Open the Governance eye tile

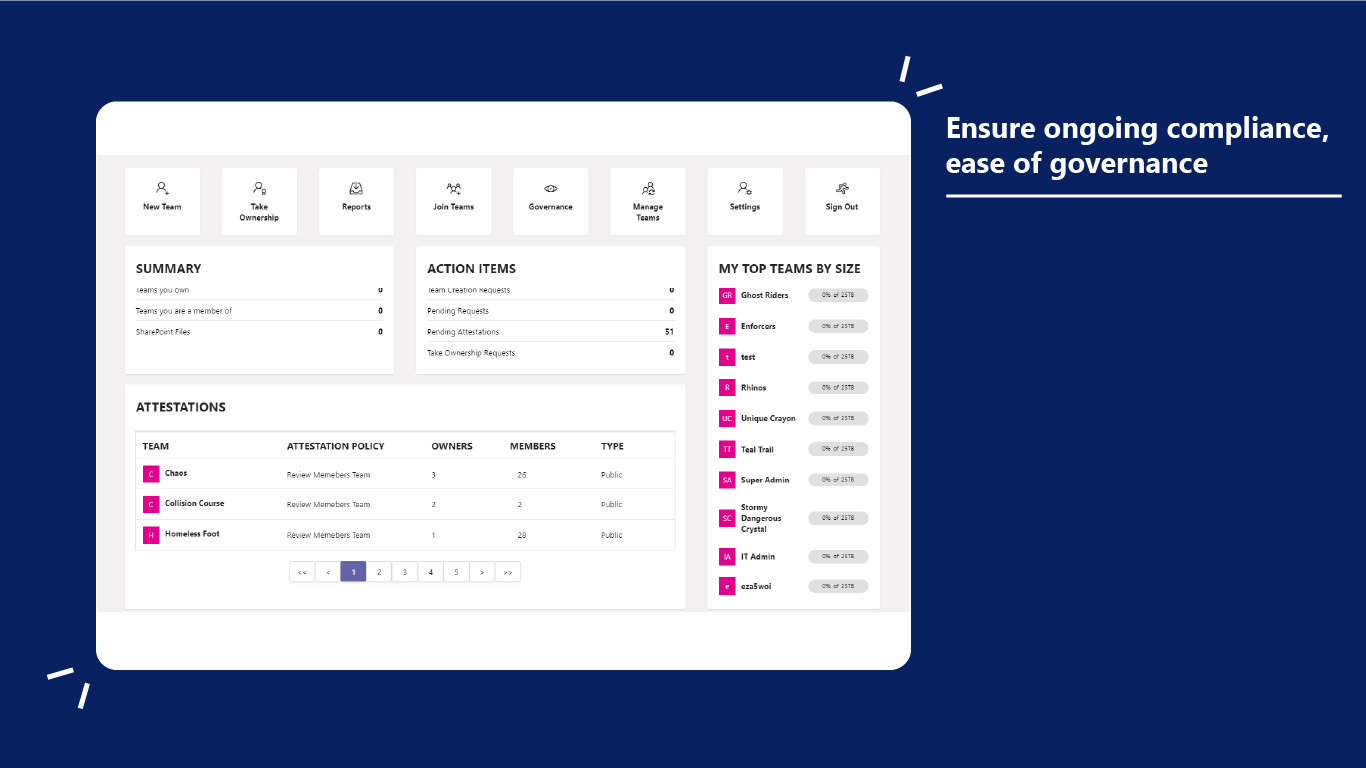pyautogui.click(x=551, y=201)
